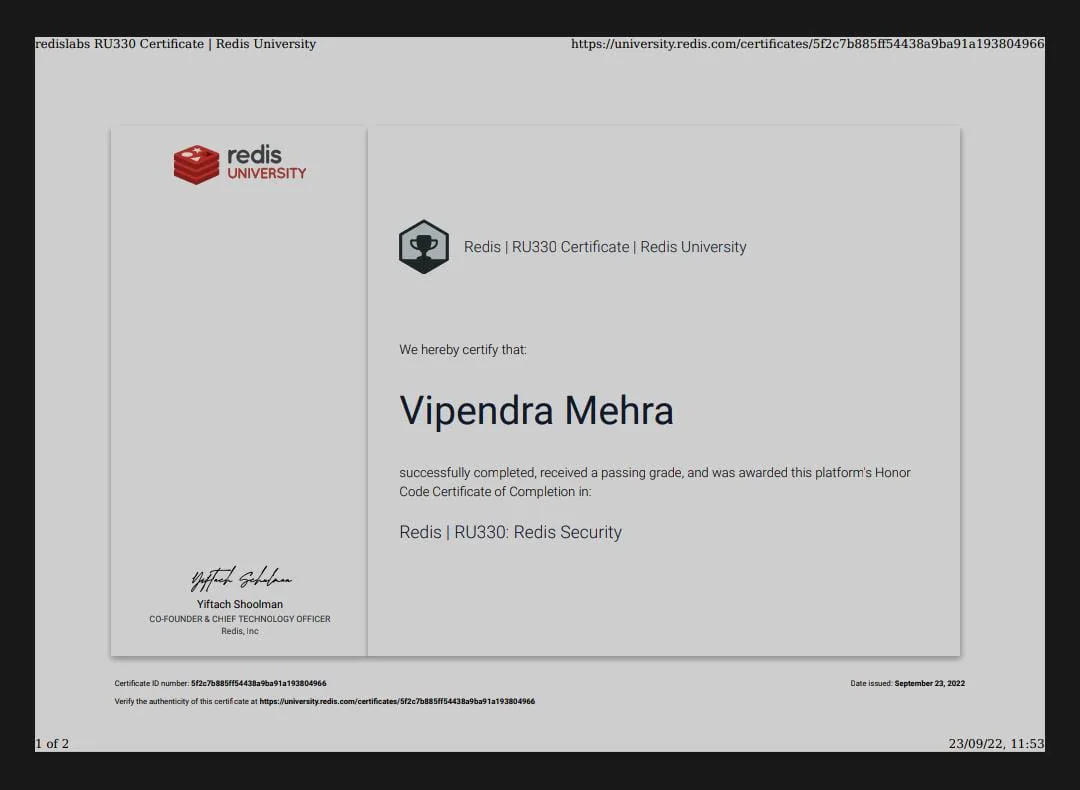Click heading 'Redis | RU330 Certificate | Redis University'
This screenshot has height=790, width=1080.
[x=605, y=247]
